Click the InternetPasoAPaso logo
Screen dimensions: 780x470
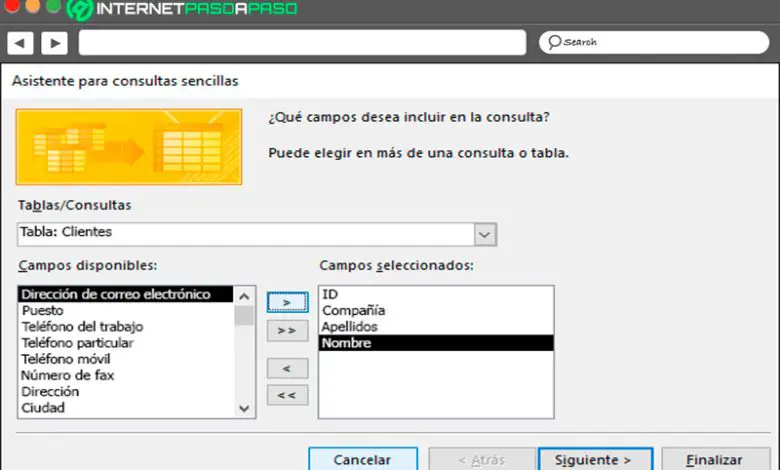(x=182, y=9)
